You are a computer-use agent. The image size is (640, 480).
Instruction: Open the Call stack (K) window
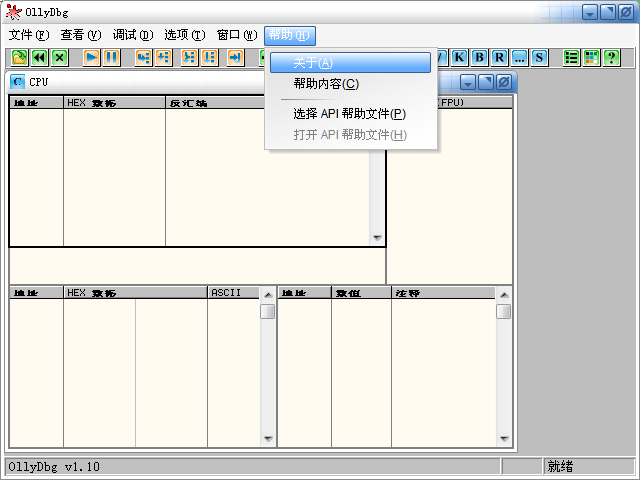point(459,58)
